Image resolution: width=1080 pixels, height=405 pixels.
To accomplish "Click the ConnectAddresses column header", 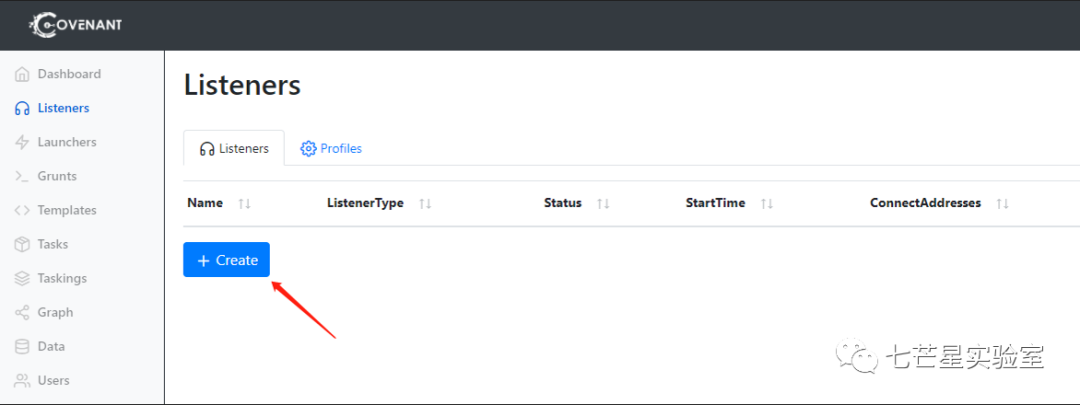I will pos(926,203).
